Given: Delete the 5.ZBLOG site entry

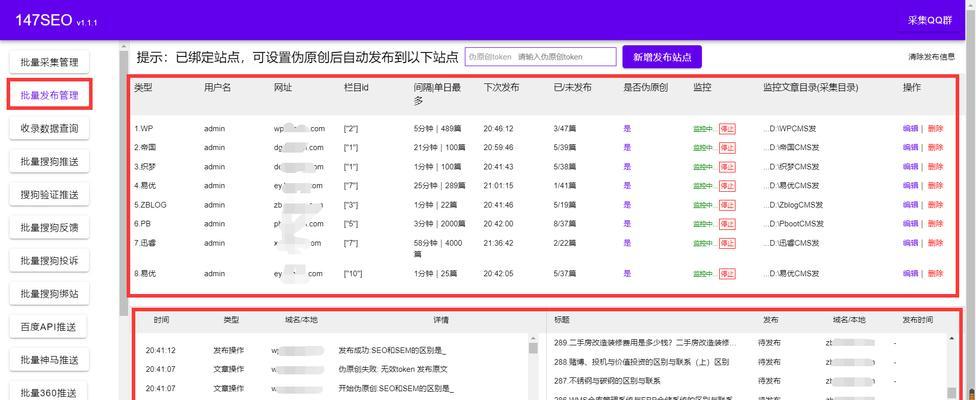Looking at the screenshot, I should 935,205.
